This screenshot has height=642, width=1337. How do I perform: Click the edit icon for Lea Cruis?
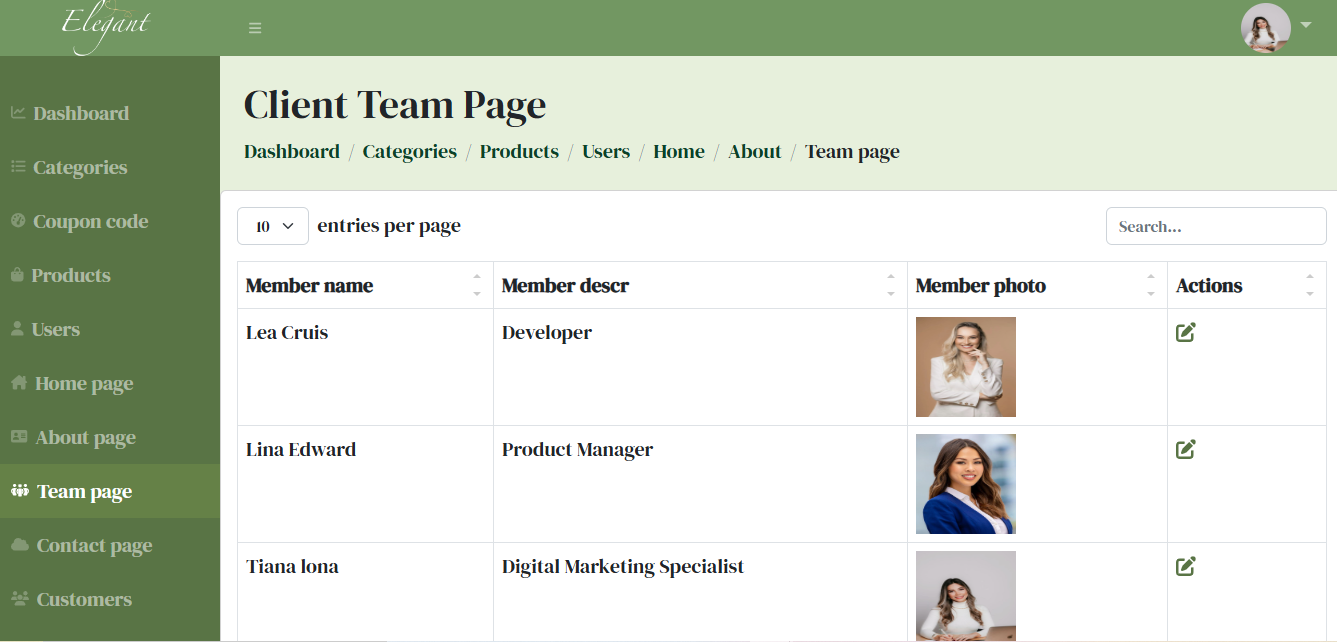pos(1186,333)
